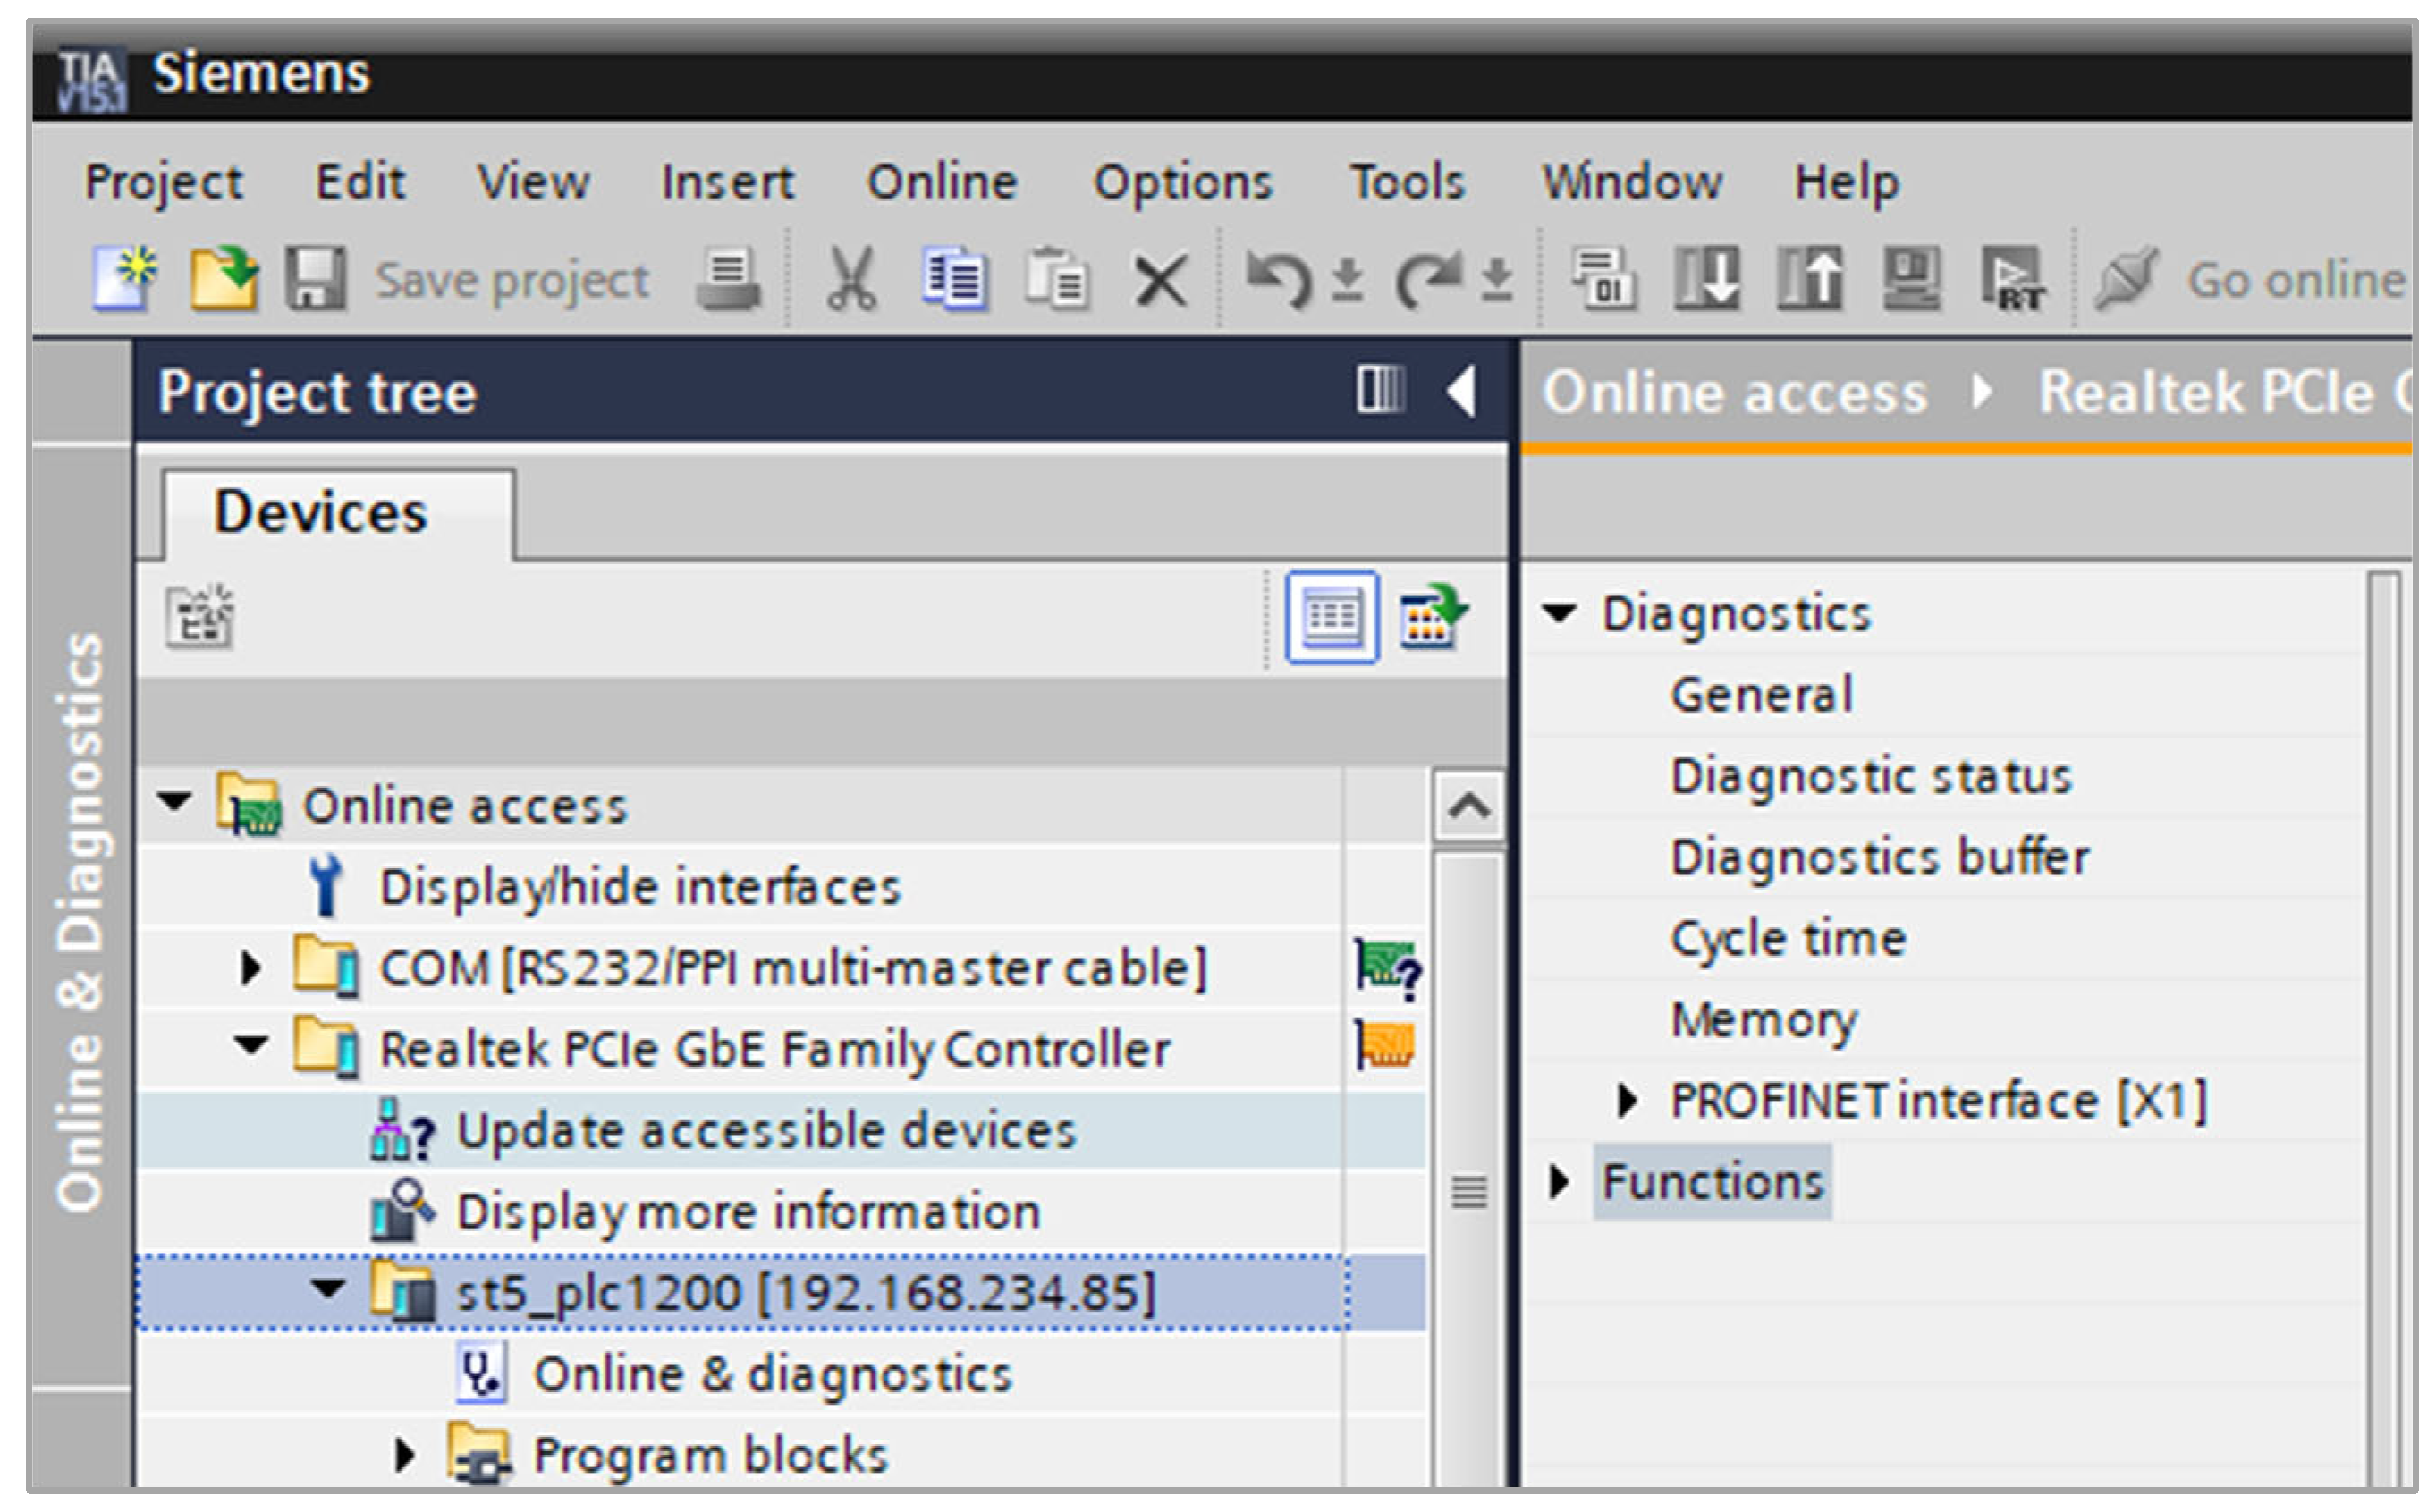Click the Compile toolbar icon
The height and width of the screenshot is (1512, 2436).
tap(1603, 278)
